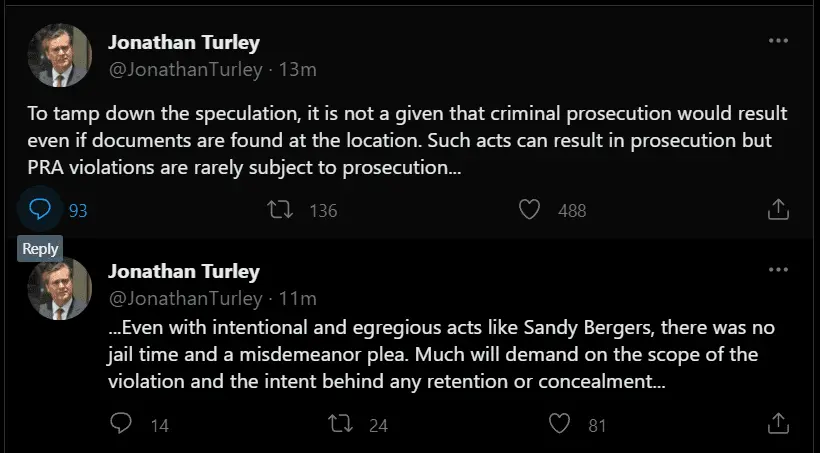
Task: Open Jonathan Turley's profile name in first tweet
Action: [x=183, y=43]
